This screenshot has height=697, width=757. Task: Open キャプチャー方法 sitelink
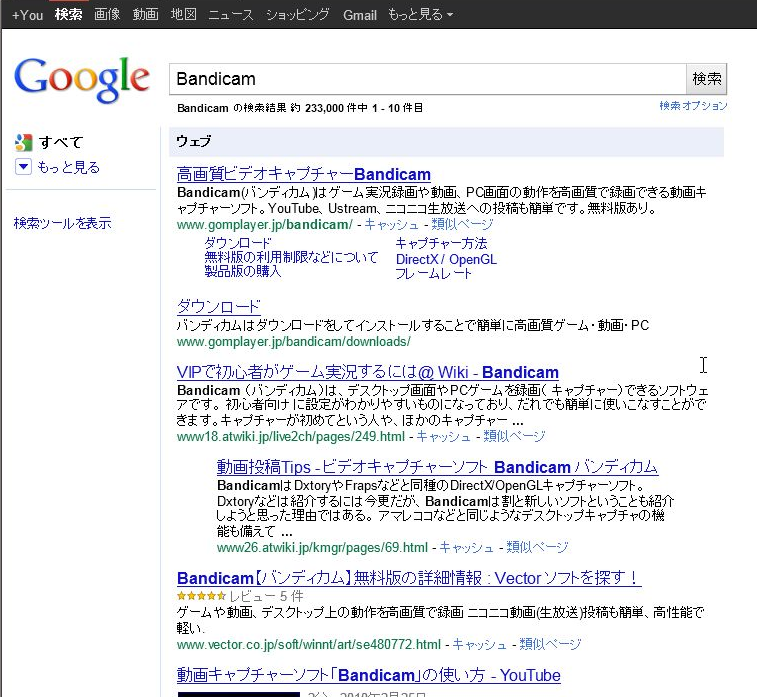tap(441, 243)
